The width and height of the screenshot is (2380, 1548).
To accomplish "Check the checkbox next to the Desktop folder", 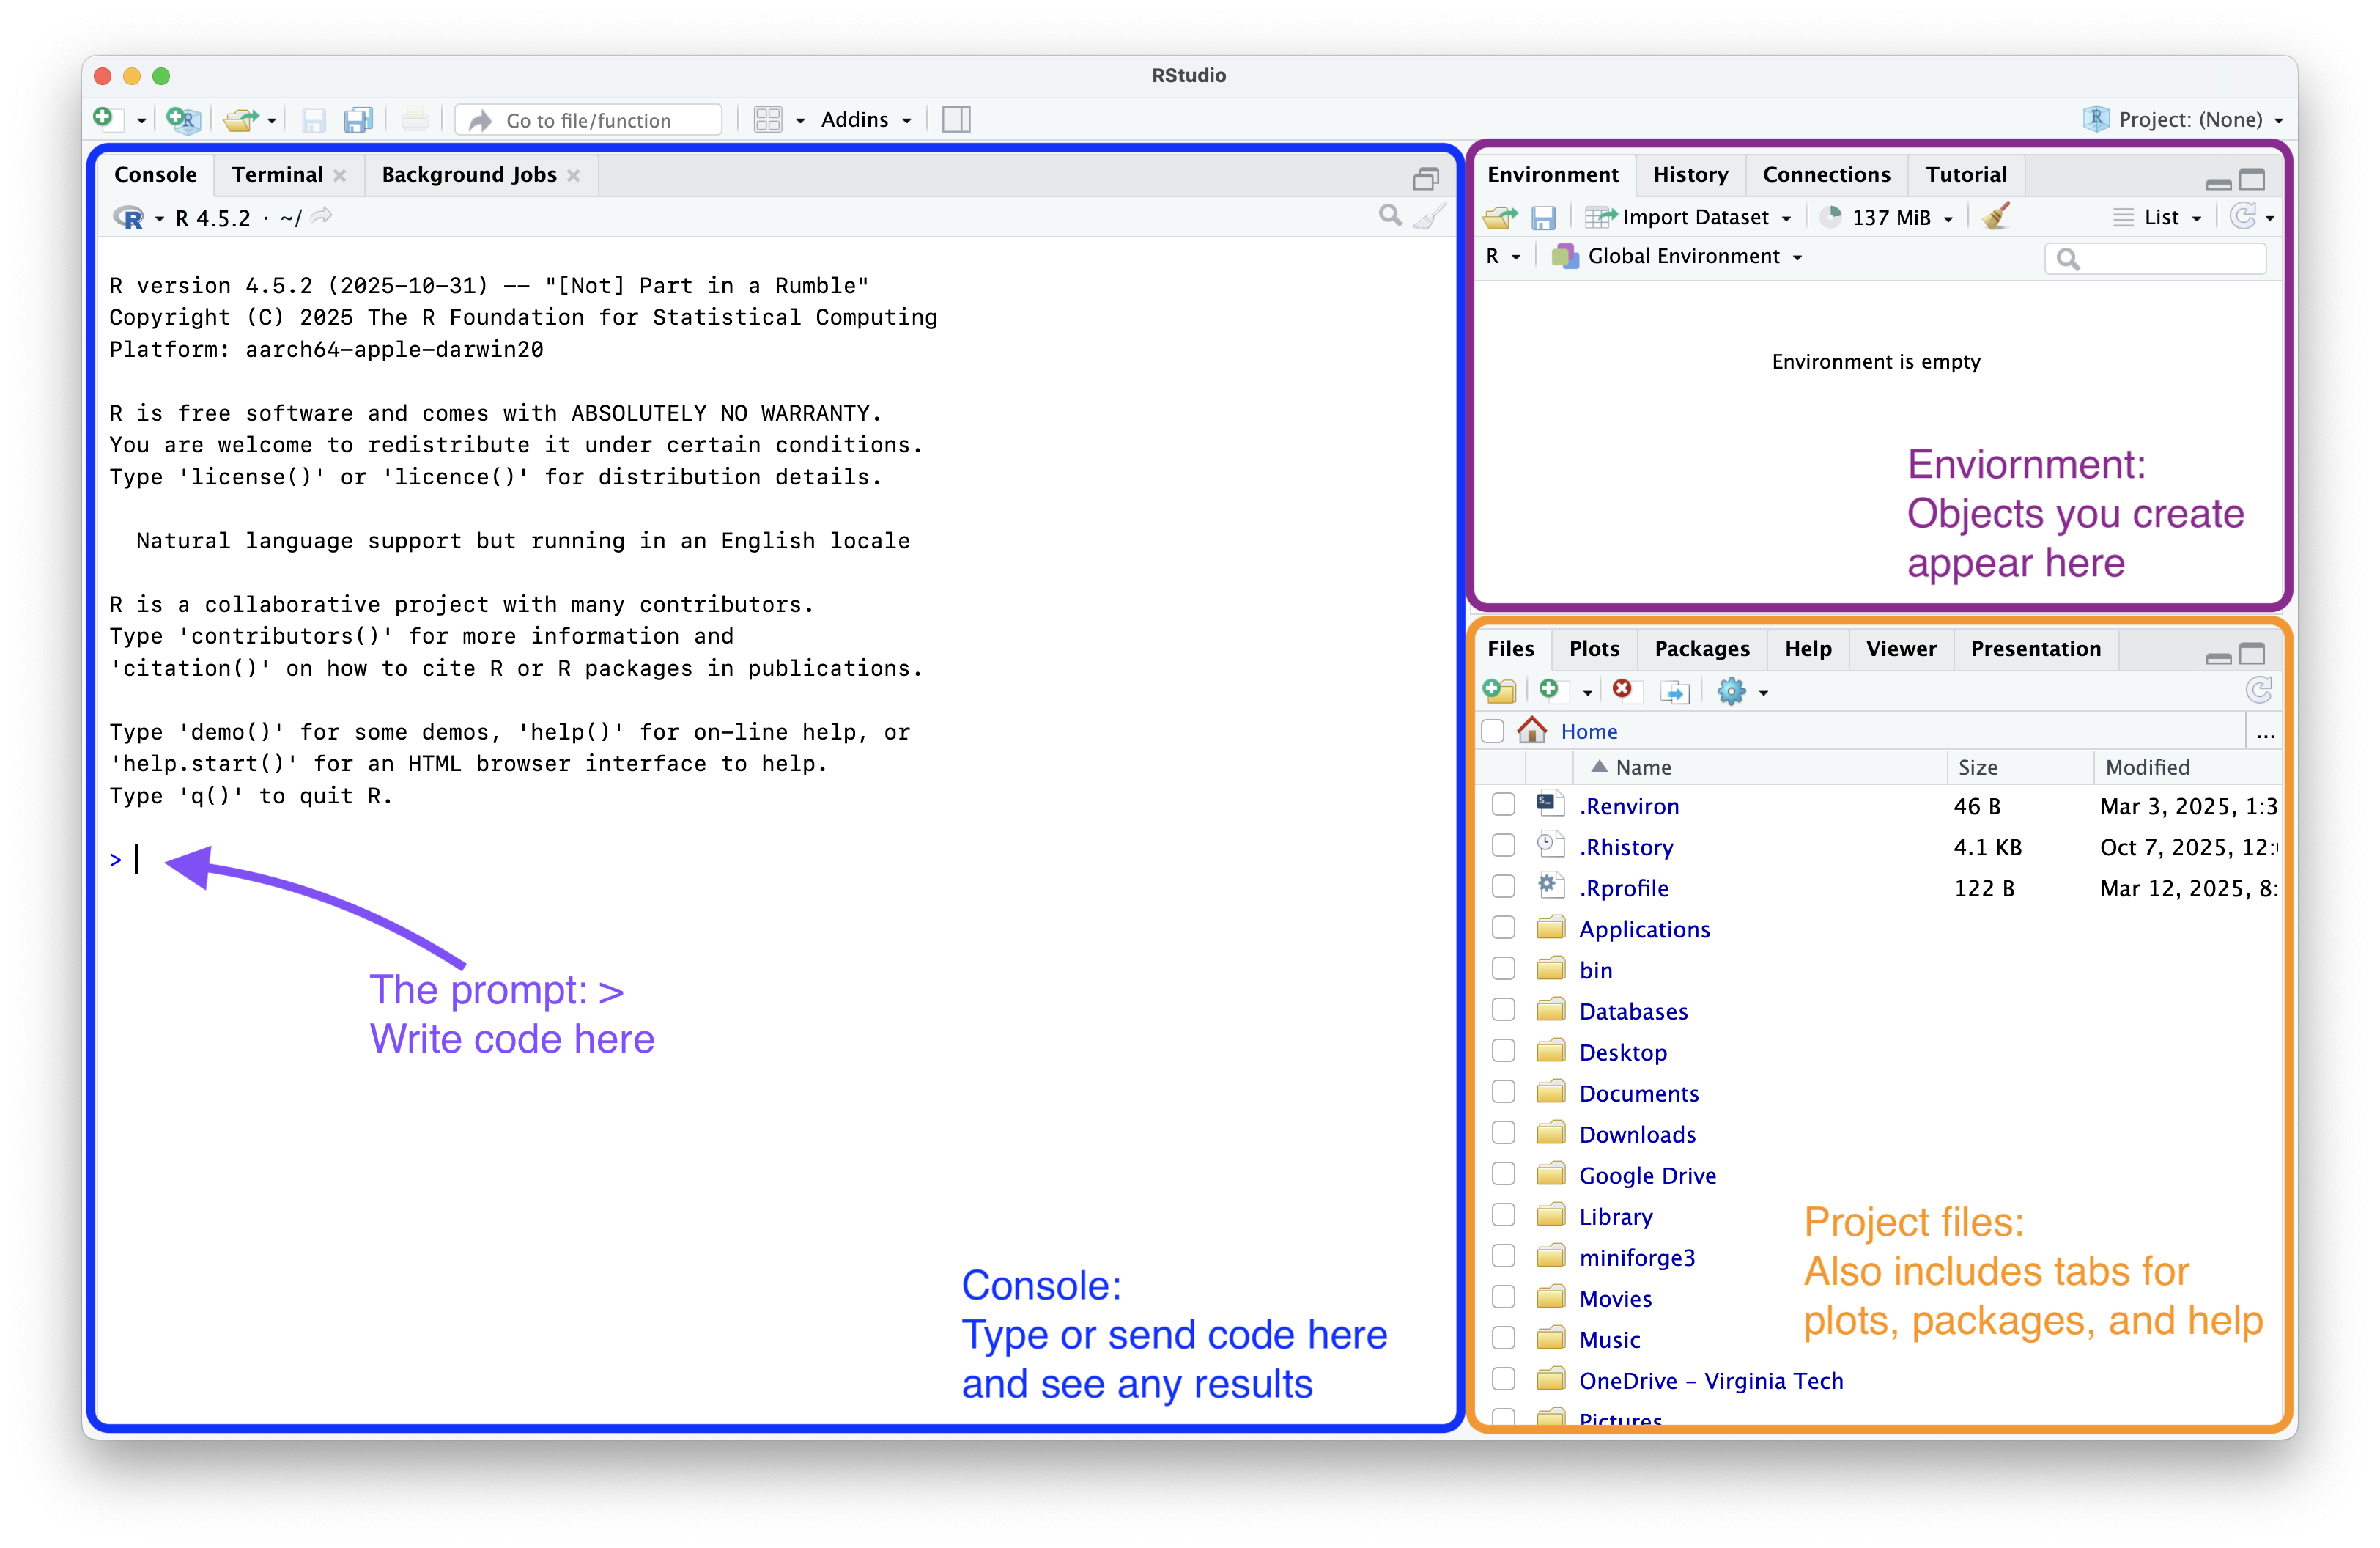I will [1503, 1050].
